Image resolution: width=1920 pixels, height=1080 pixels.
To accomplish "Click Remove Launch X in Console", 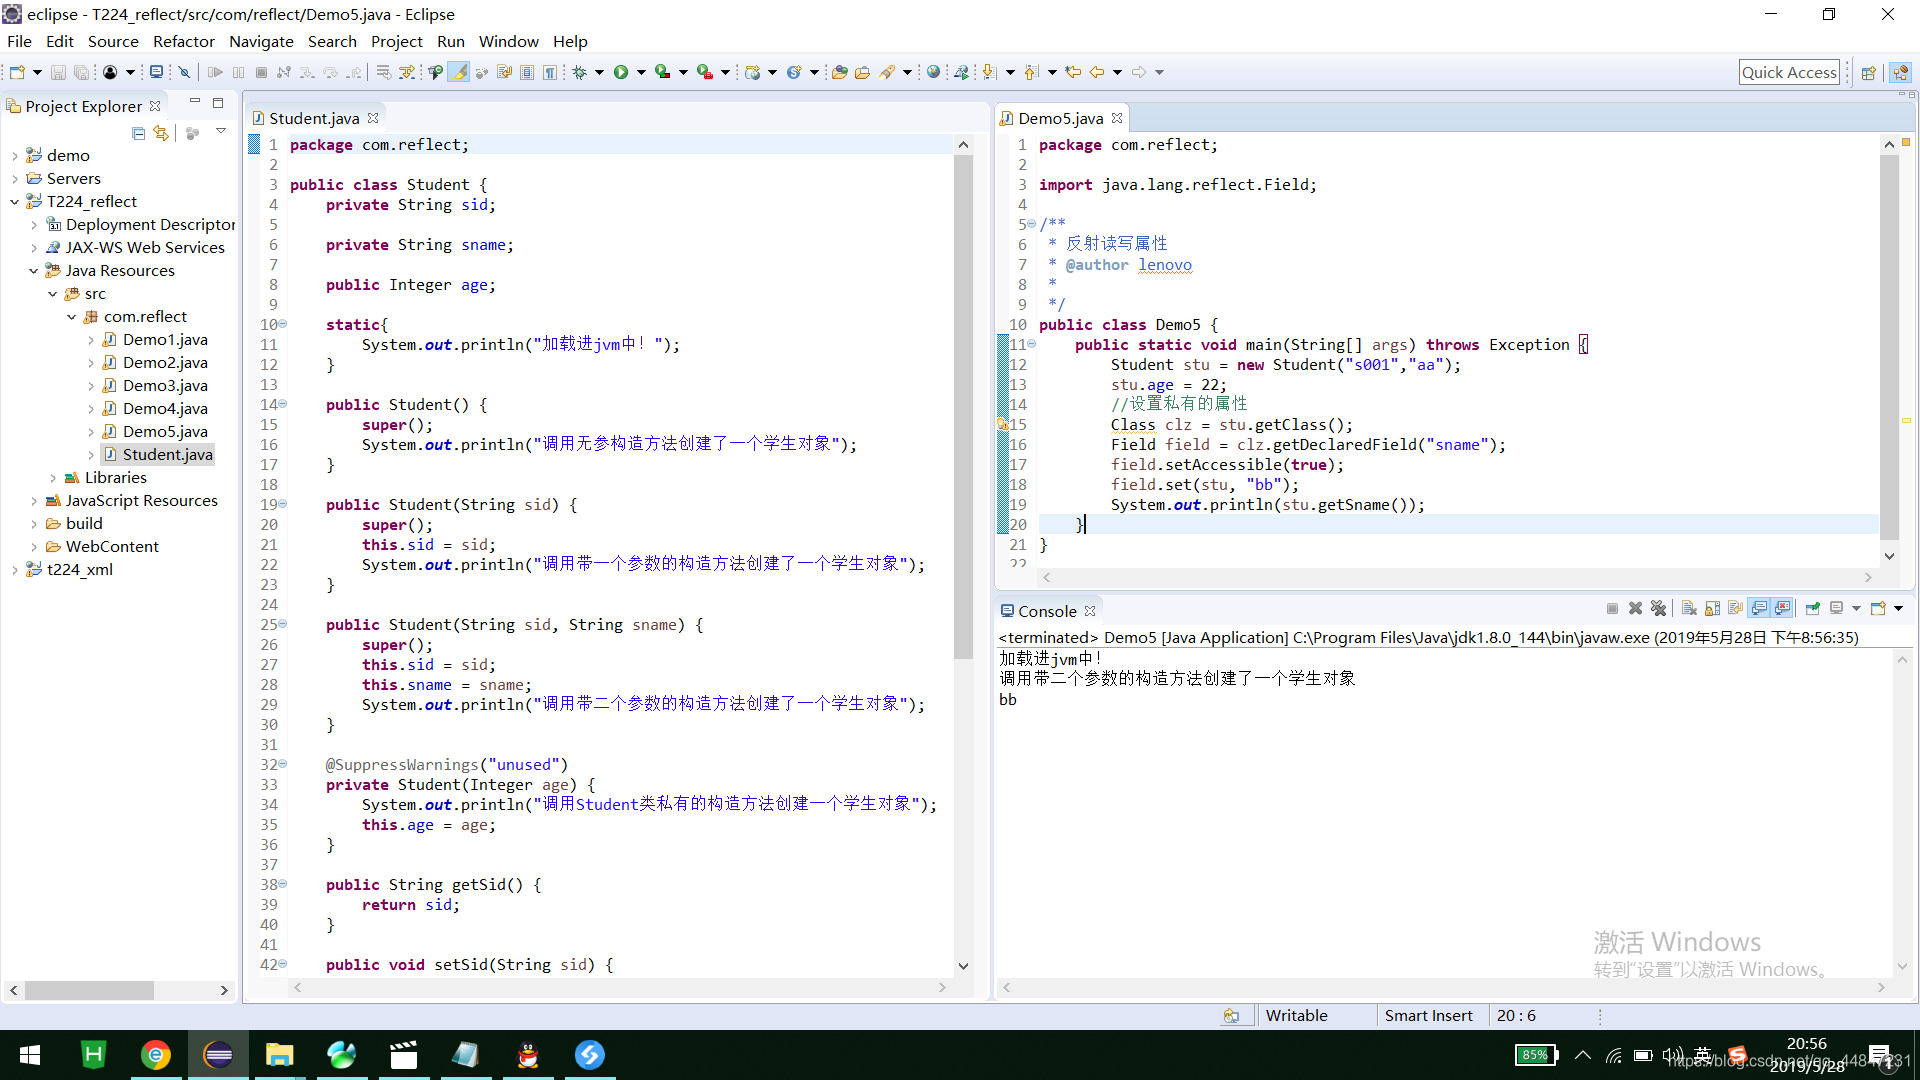I will click(1635, 608).
